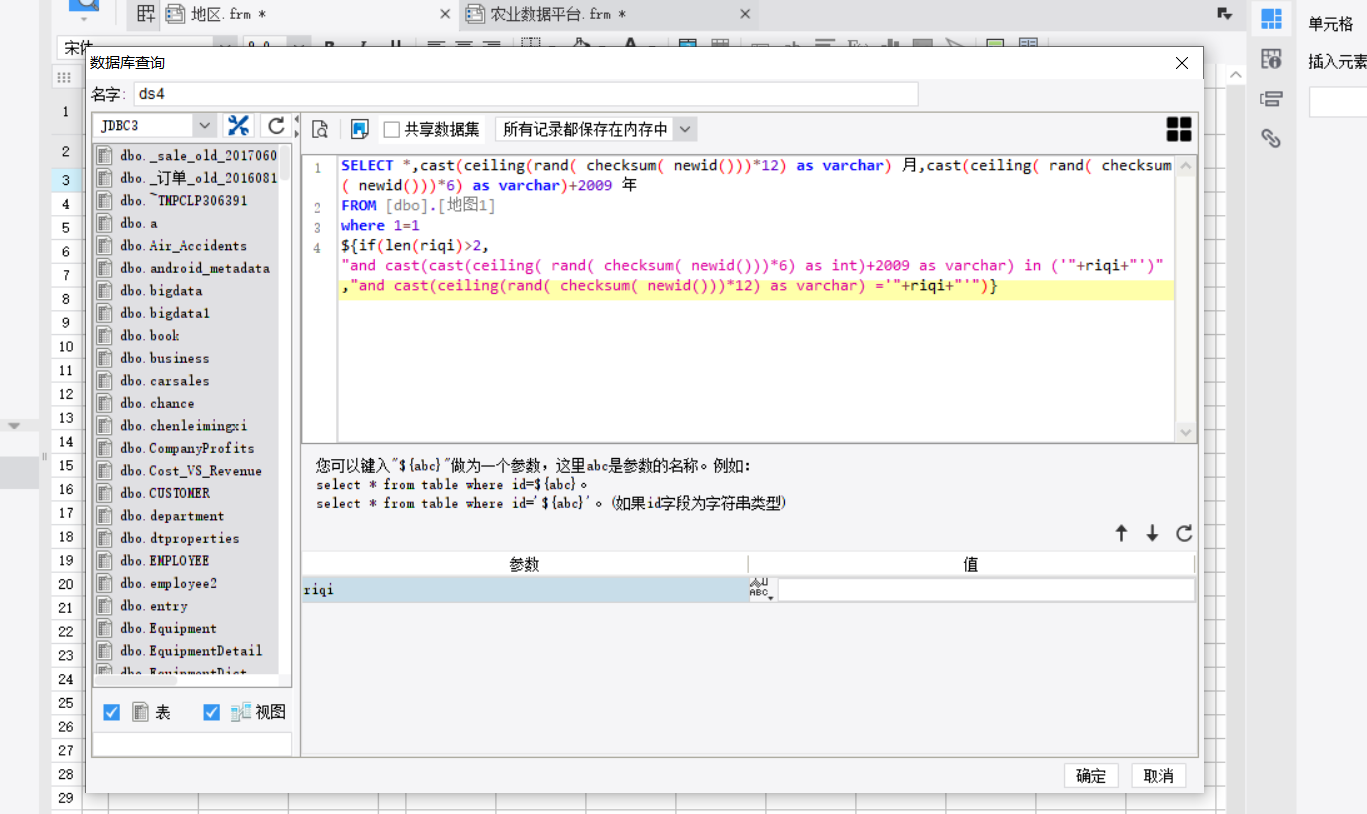Click the table icon beside 表 checkbox

click(141, 712)
